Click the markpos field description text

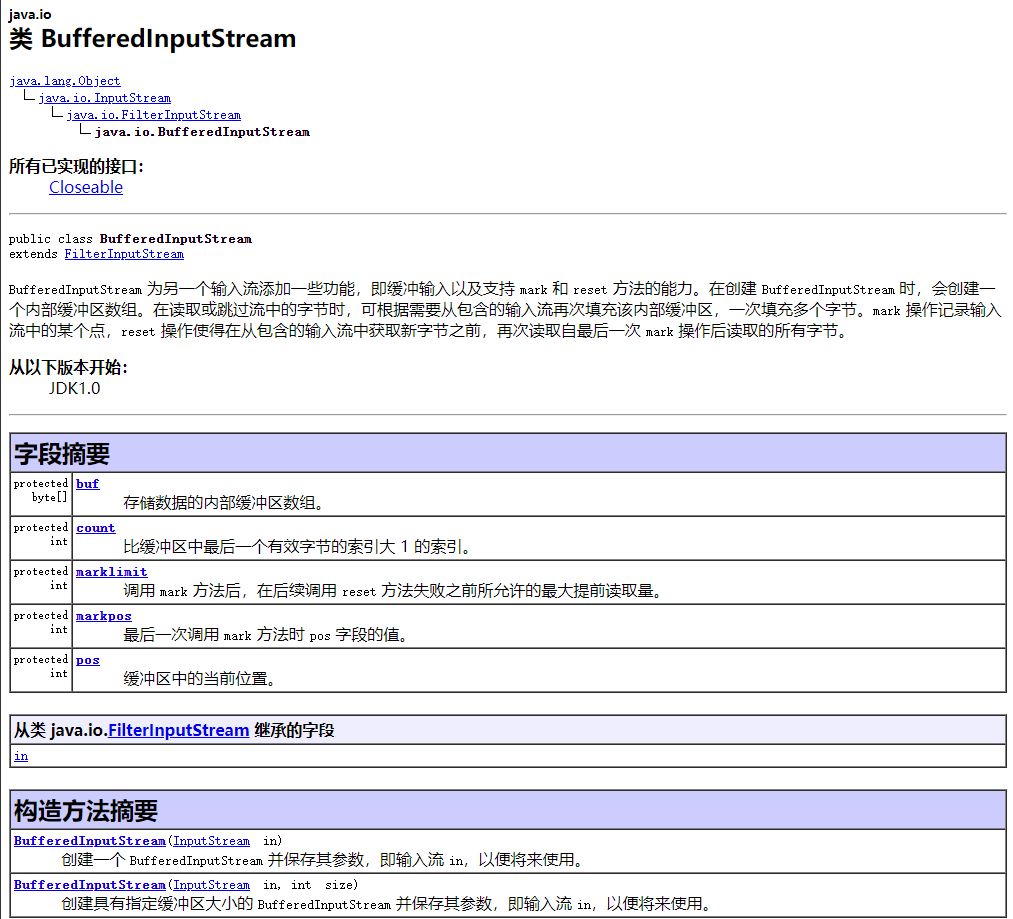click(267, 635)
